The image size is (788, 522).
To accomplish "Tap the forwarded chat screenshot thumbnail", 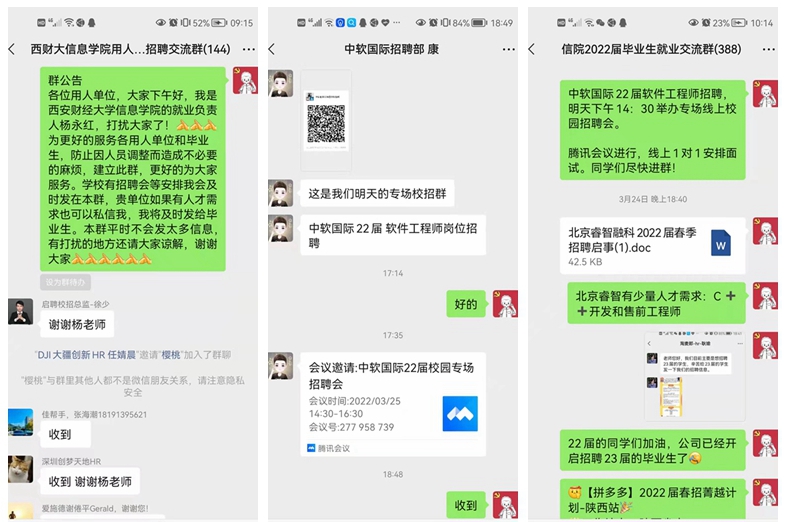I will 695,376.
